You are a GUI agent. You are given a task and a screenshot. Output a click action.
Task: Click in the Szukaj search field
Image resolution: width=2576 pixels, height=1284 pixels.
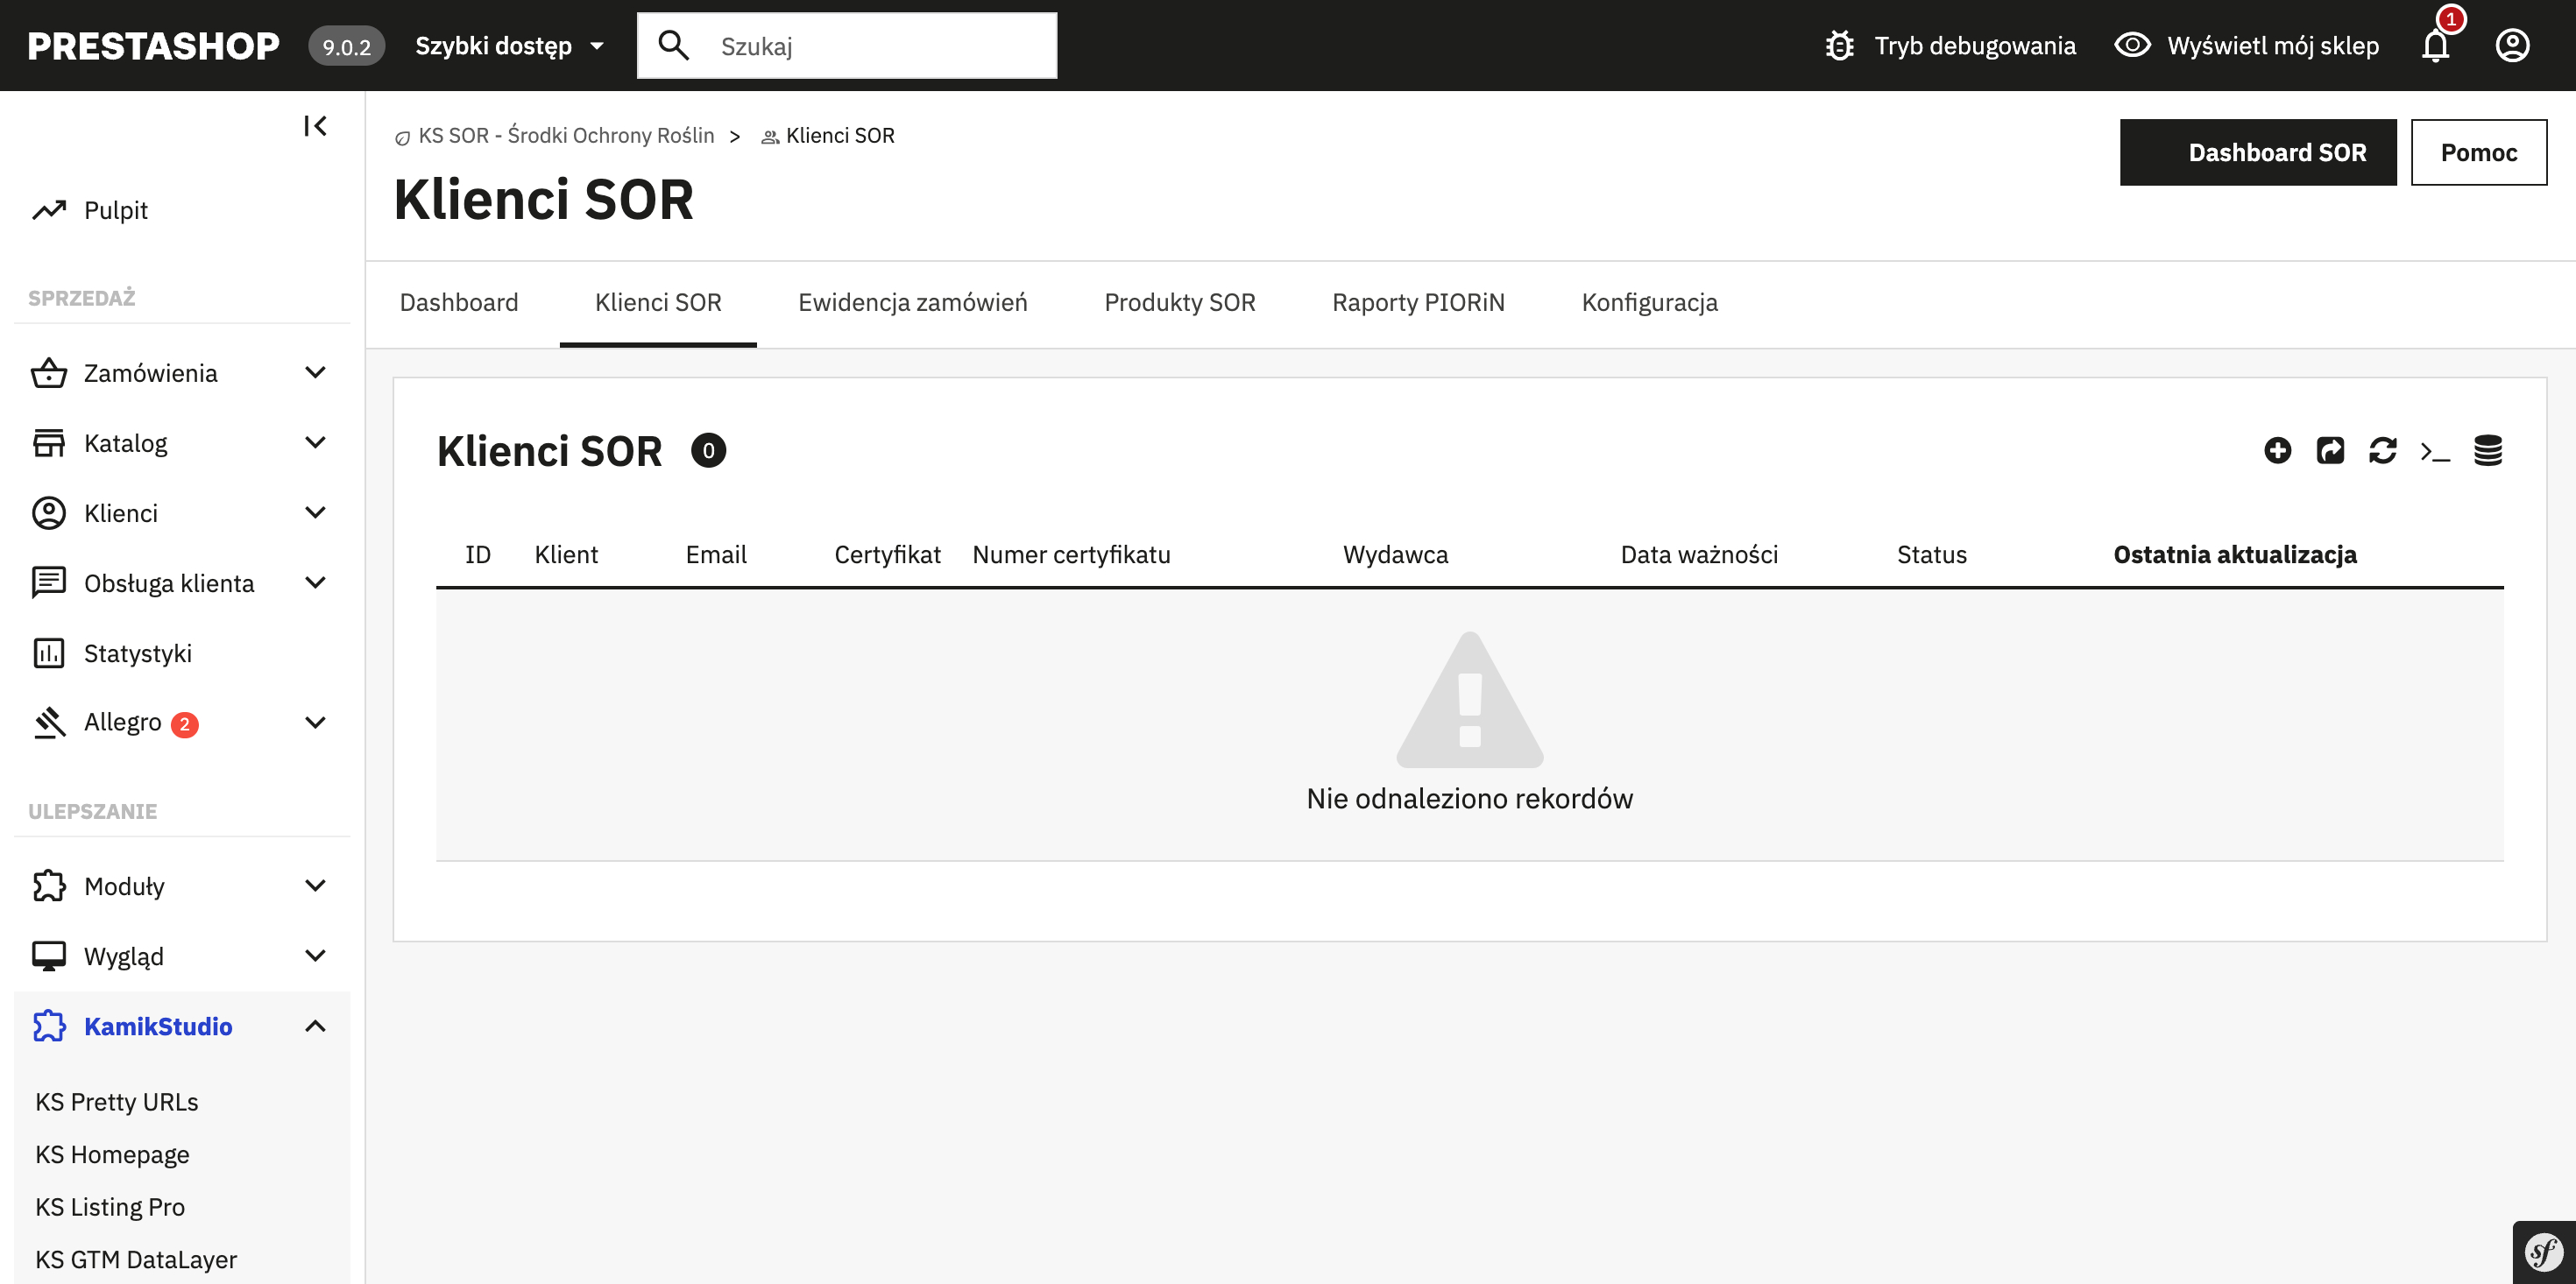coord(870,46)
